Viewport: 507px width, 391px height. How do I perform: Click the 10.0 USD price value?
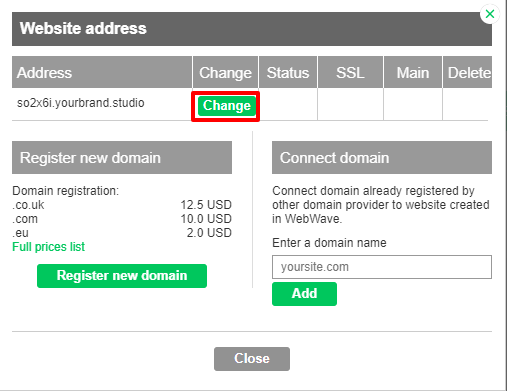(206, 219)
